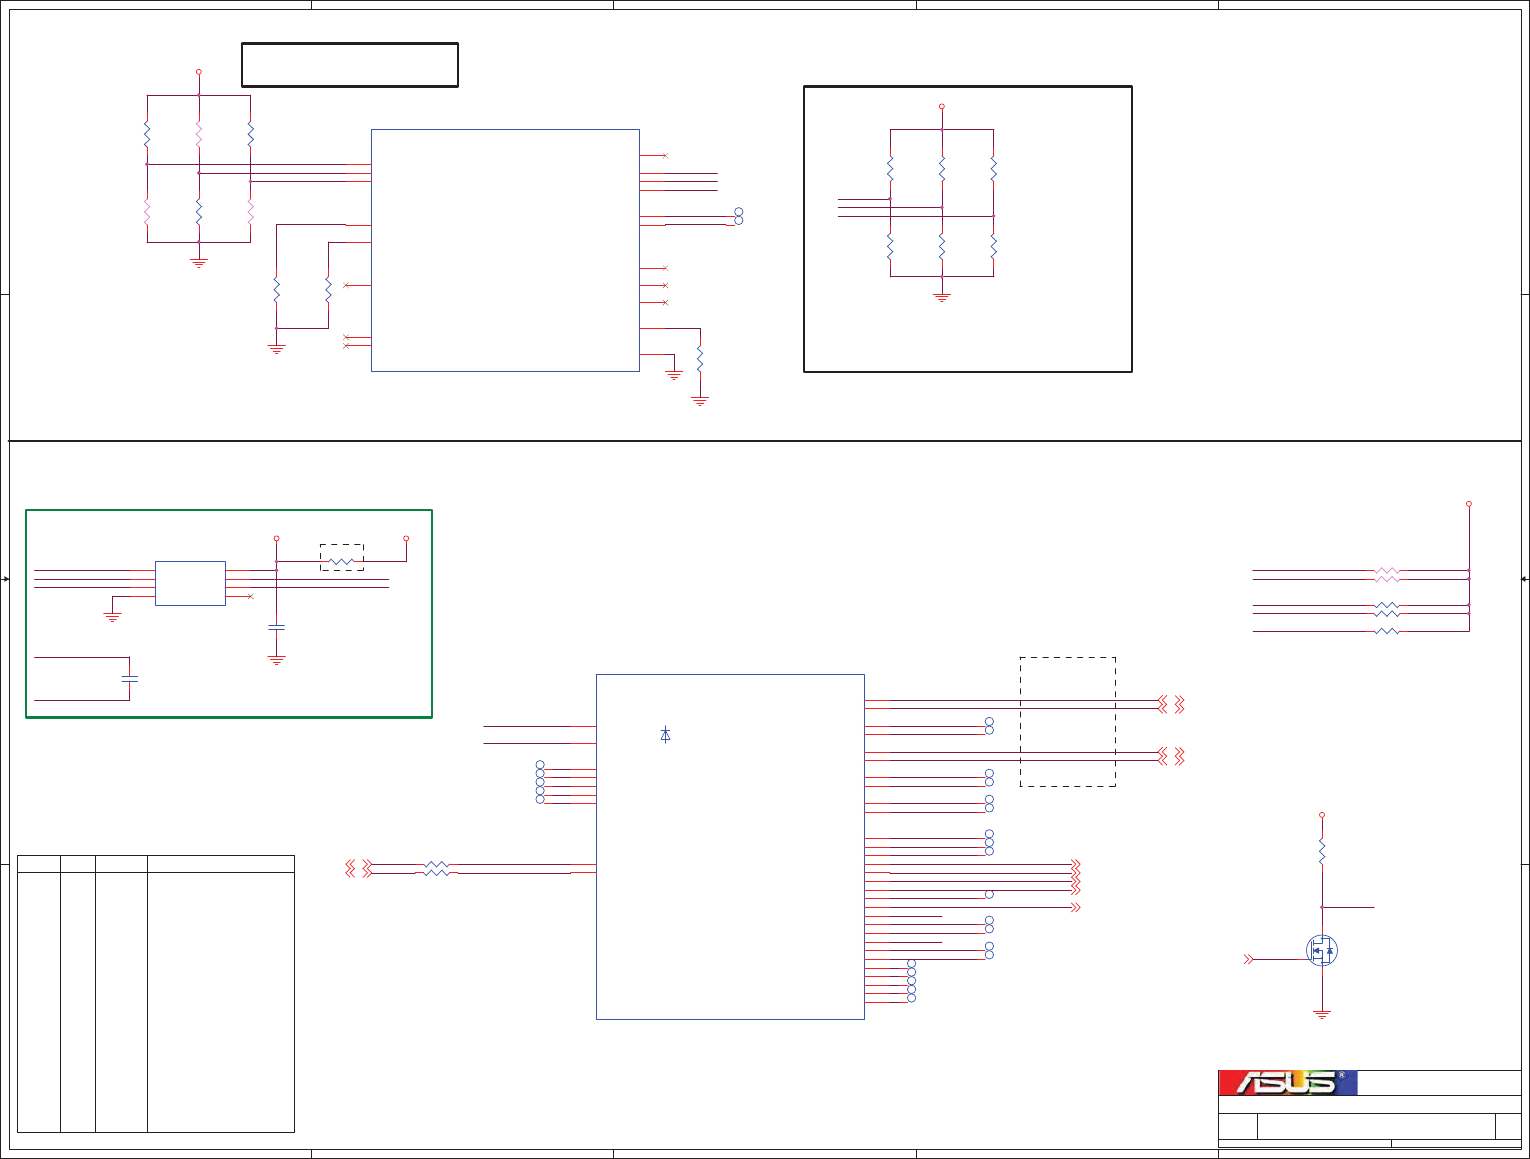This screenshot has height=1159, width=1530.
Task: Select the no-connect X on the green-frame IC
Action: click(x=250, y=597)
